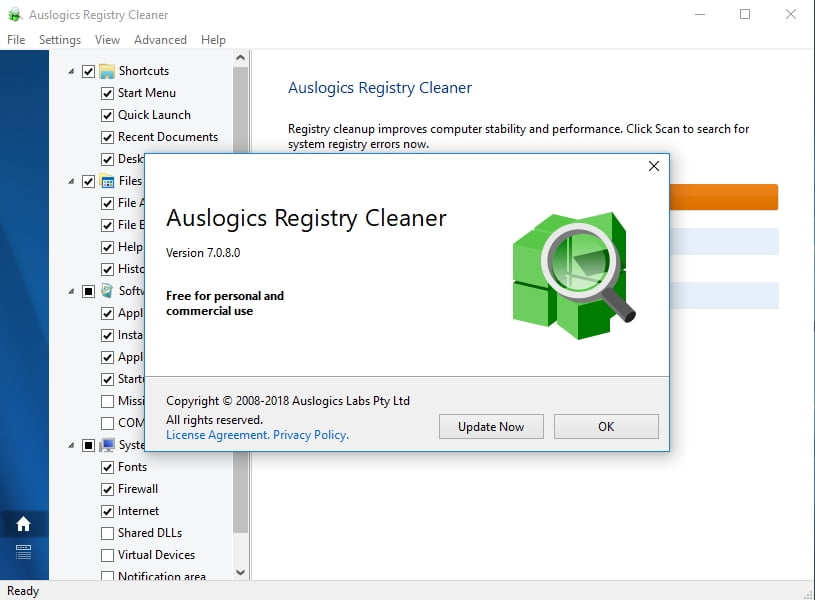Open the Help menu
This screenshot has height=600, width=815.
click(x=213, y=40)
